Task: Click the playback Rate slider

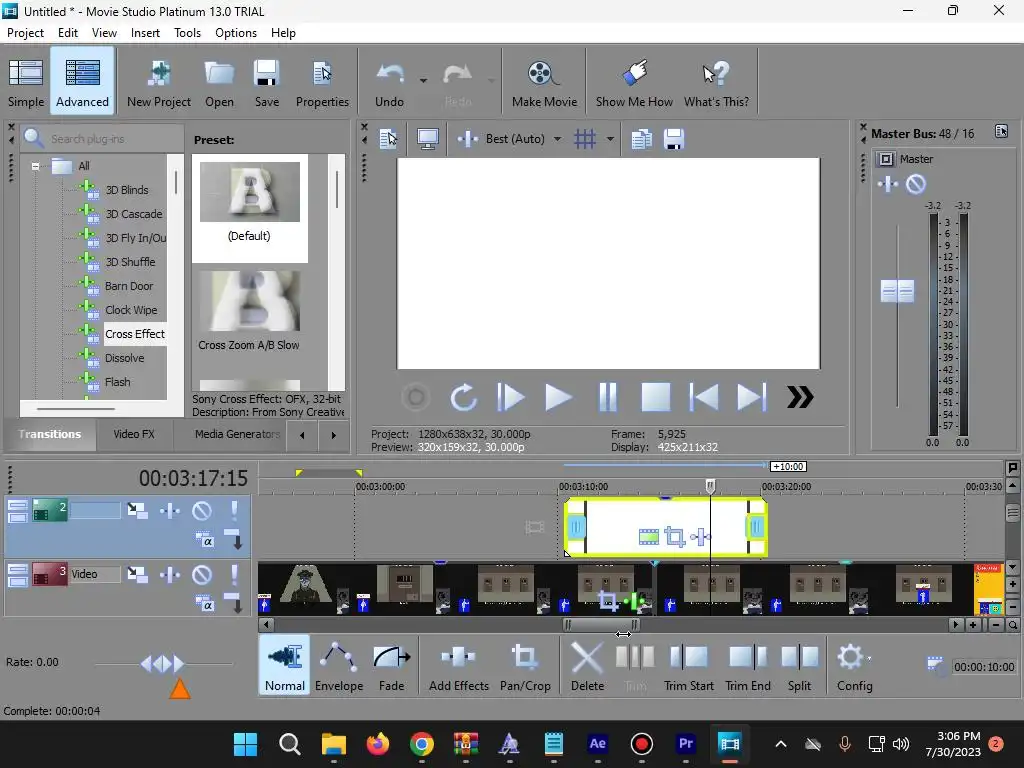Action: (x=163, y=664)
